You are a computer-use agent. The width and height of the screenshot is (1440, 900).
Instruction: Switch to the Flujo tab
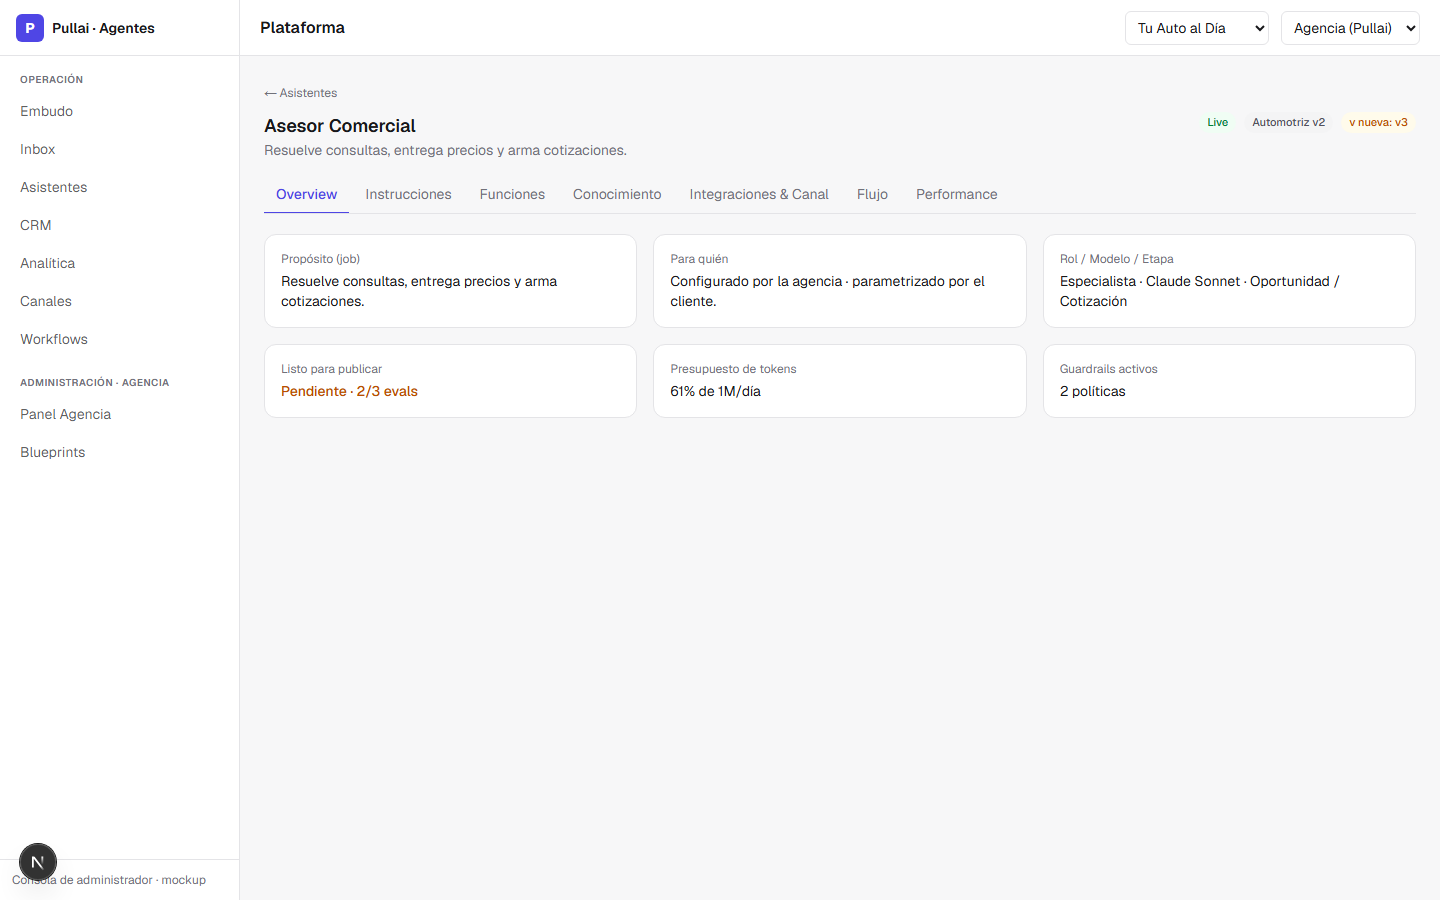(872, 194)
